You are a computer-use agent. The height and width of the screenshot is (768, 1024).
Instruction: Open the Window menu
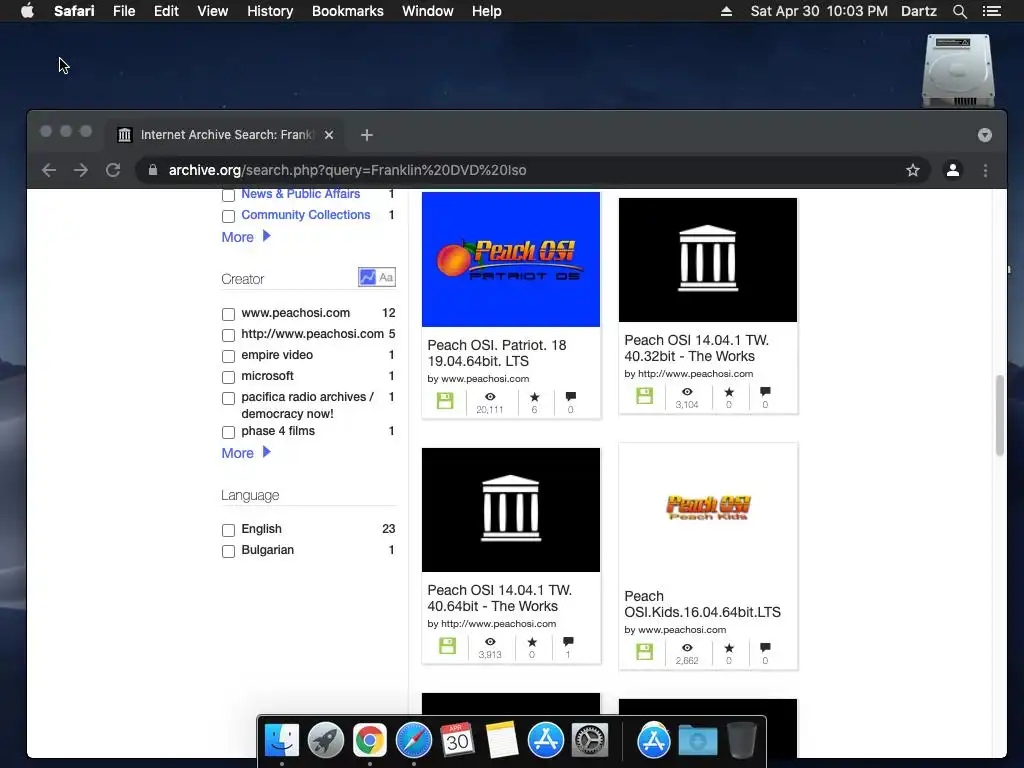tap(428, 11)
